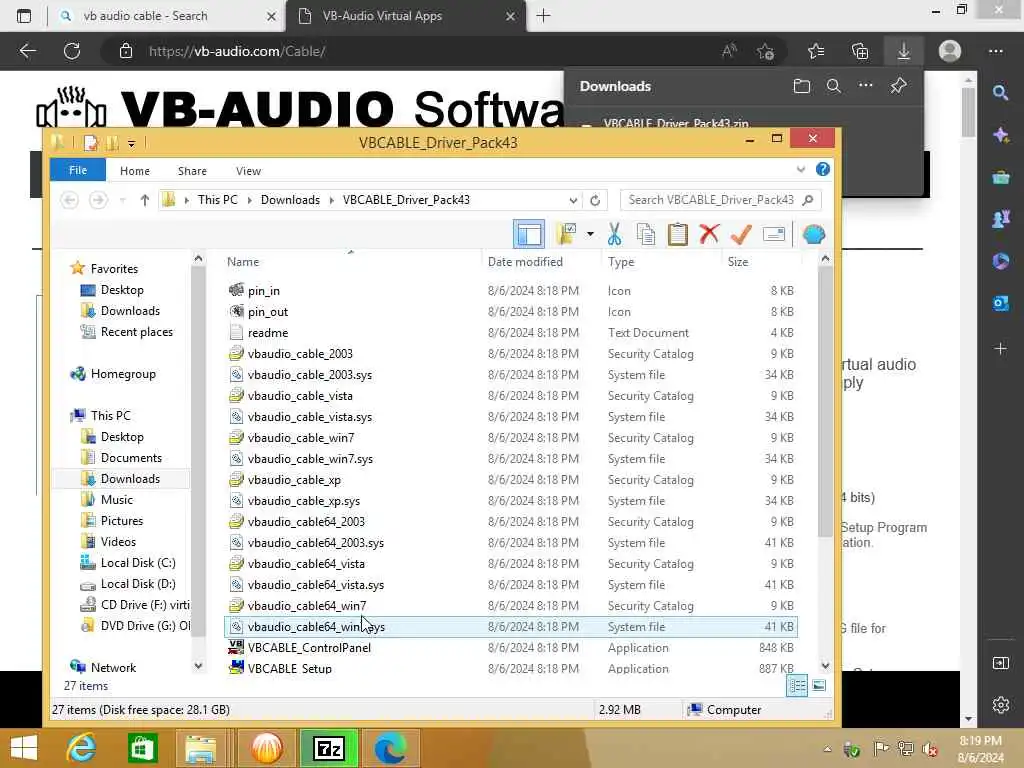The height and width of the screenshot is (768, 1024).
Task: Open the Home ribbon tab
Action: coord(135,170)
